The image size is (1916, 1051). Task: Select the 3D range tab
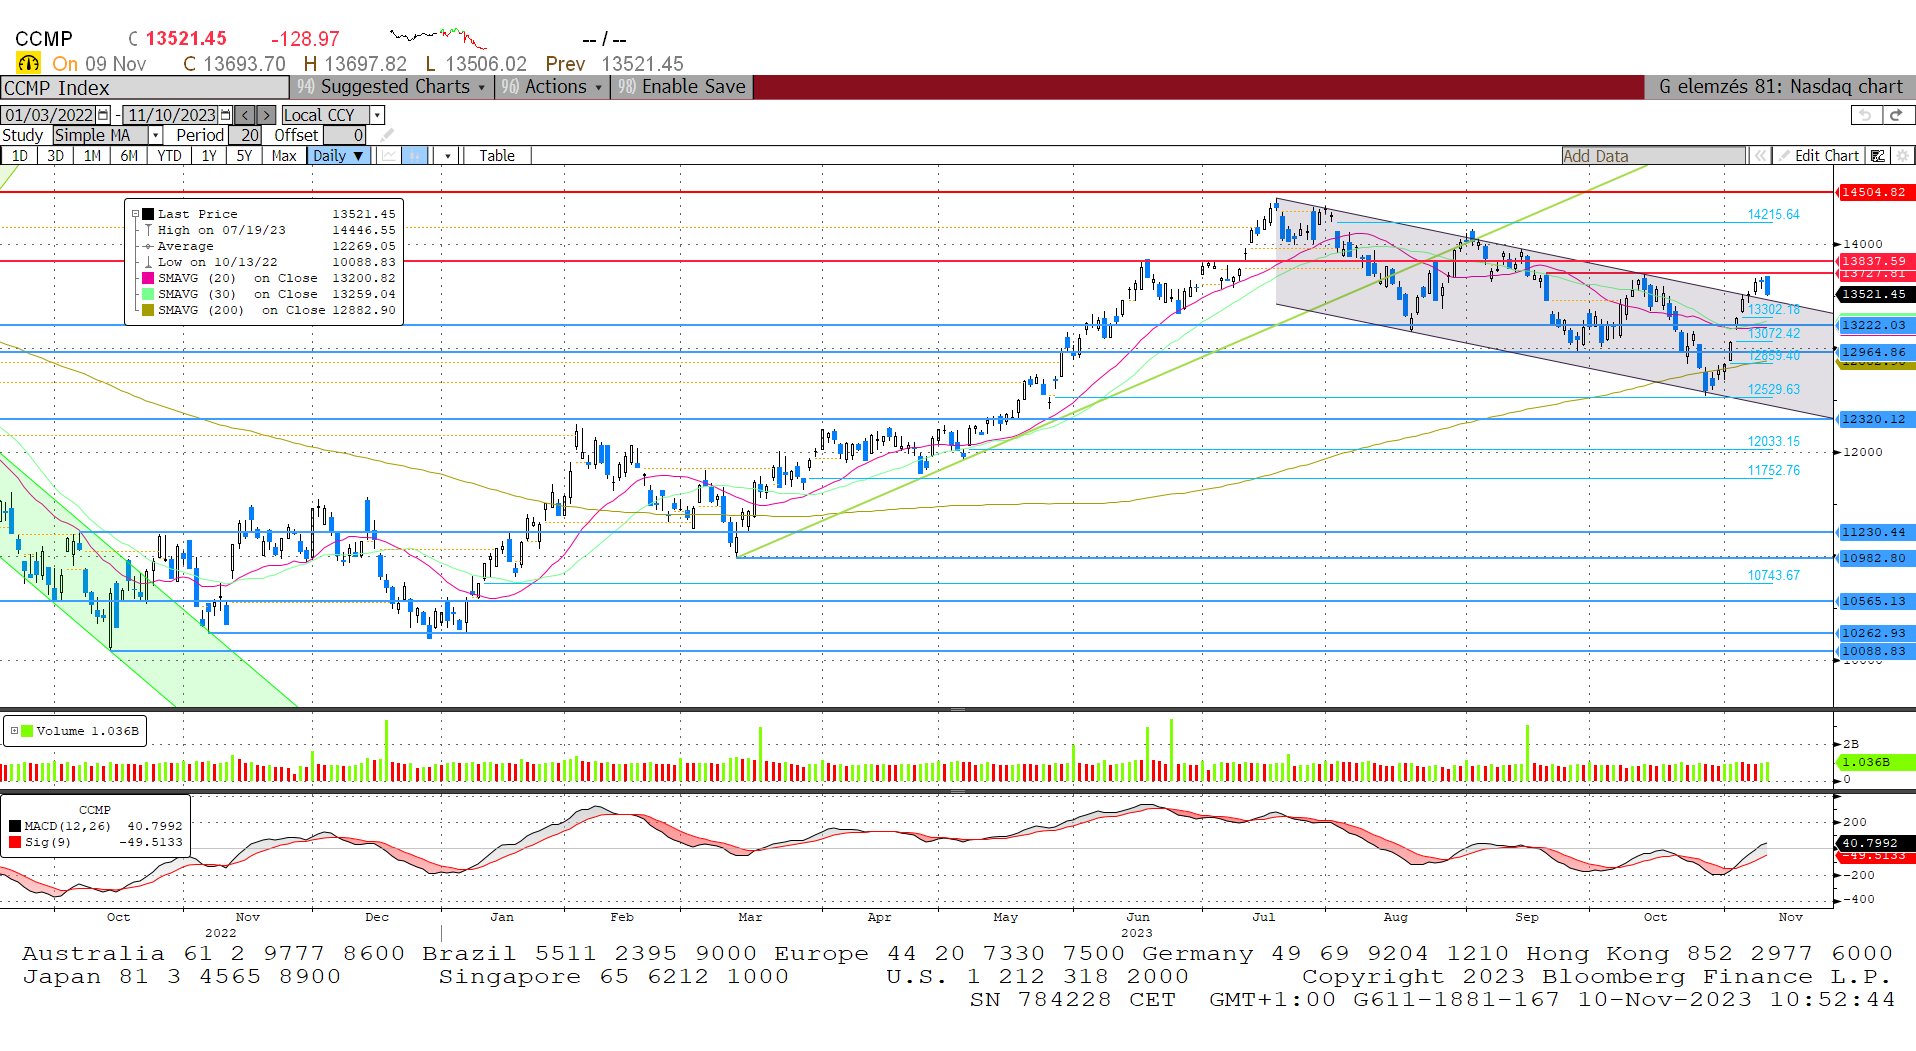coord(56,156)
